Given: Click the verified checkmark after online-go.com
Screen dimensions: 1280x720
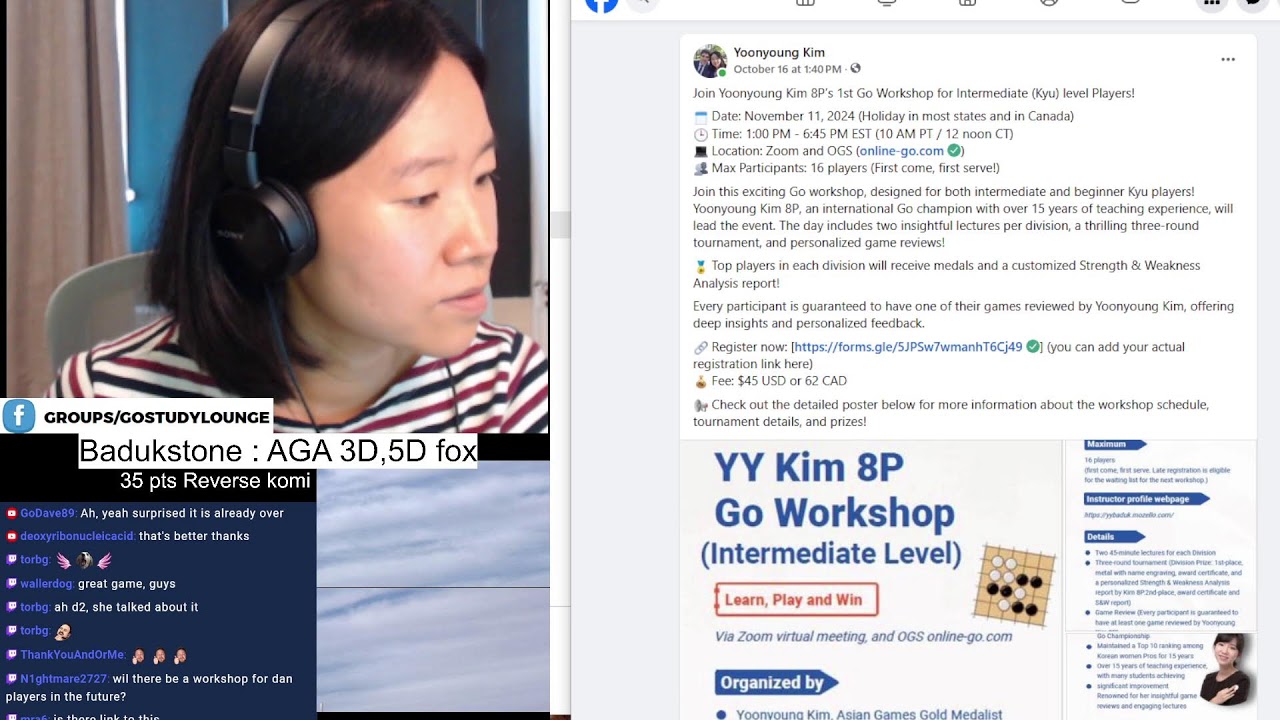Looking at the screenshot, I should click(954, 151).
